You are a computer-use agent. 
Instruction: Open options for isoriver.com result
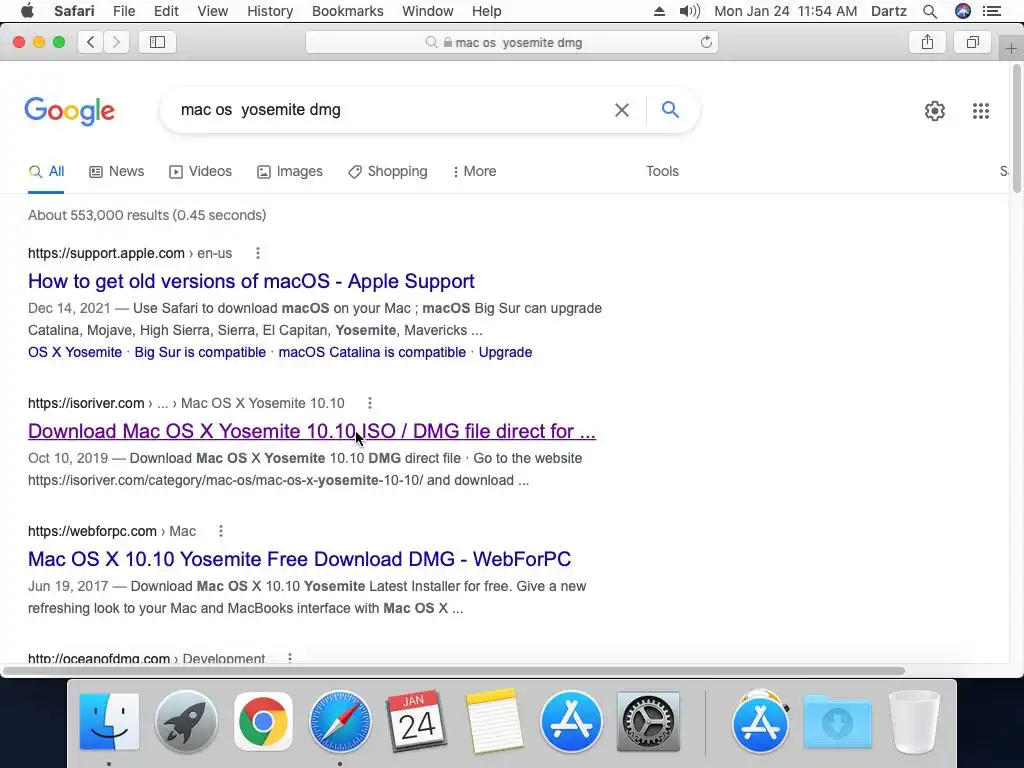tap(370, 404)
